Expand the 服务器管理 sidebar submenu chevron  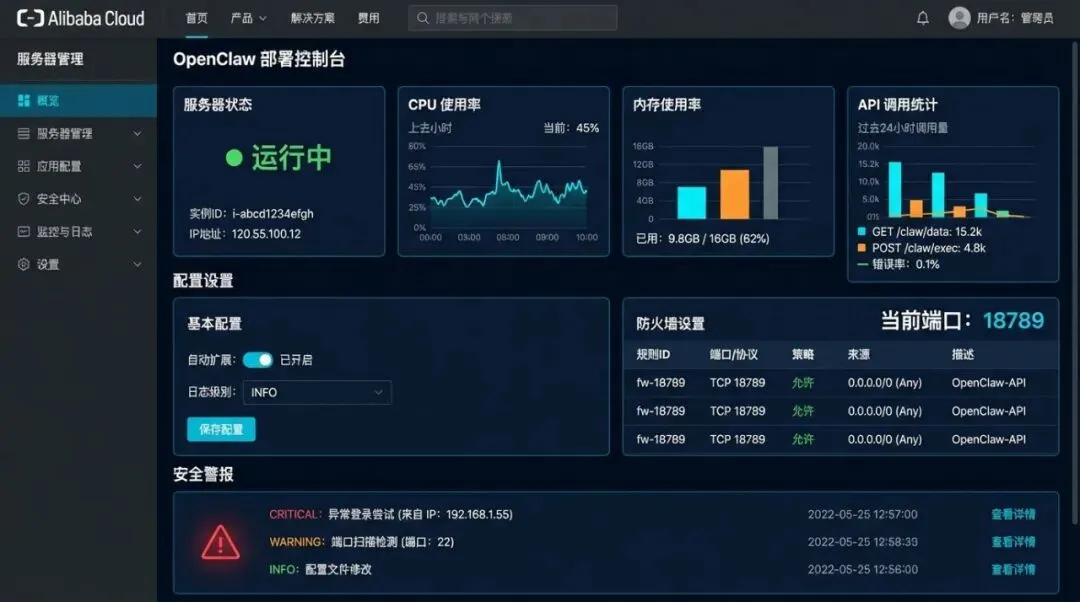coord(137,134)
